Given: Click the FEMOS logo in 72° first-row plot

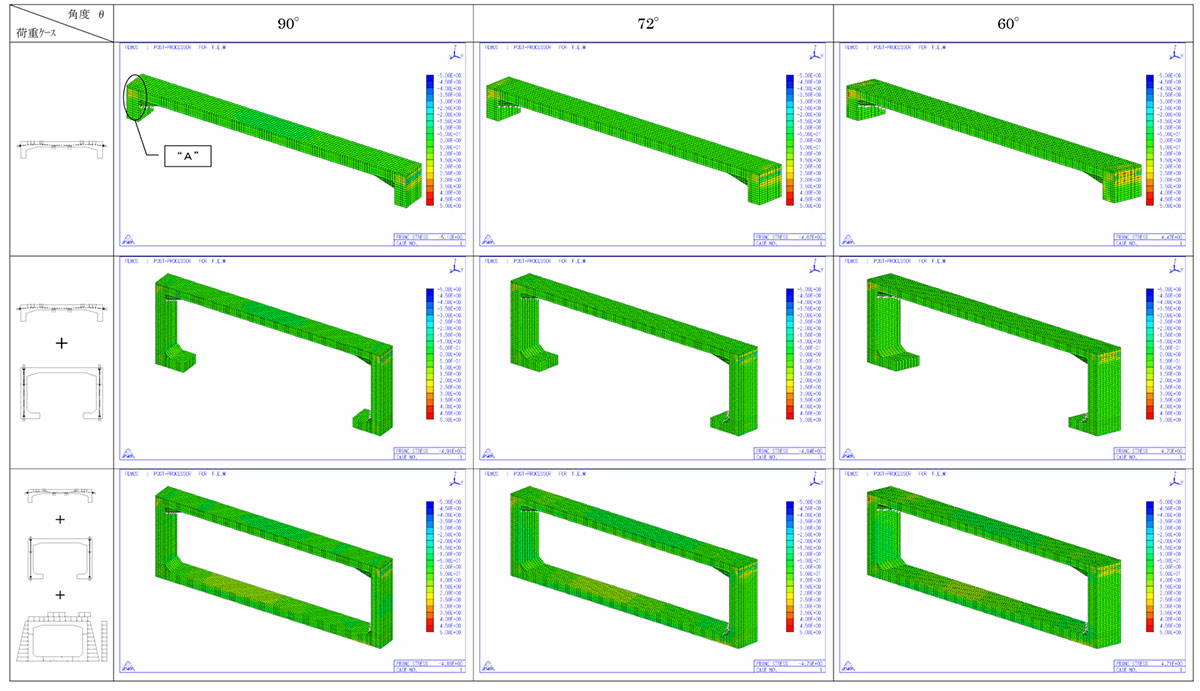Looking at the screenshot, I should click(x=487, y=240).
